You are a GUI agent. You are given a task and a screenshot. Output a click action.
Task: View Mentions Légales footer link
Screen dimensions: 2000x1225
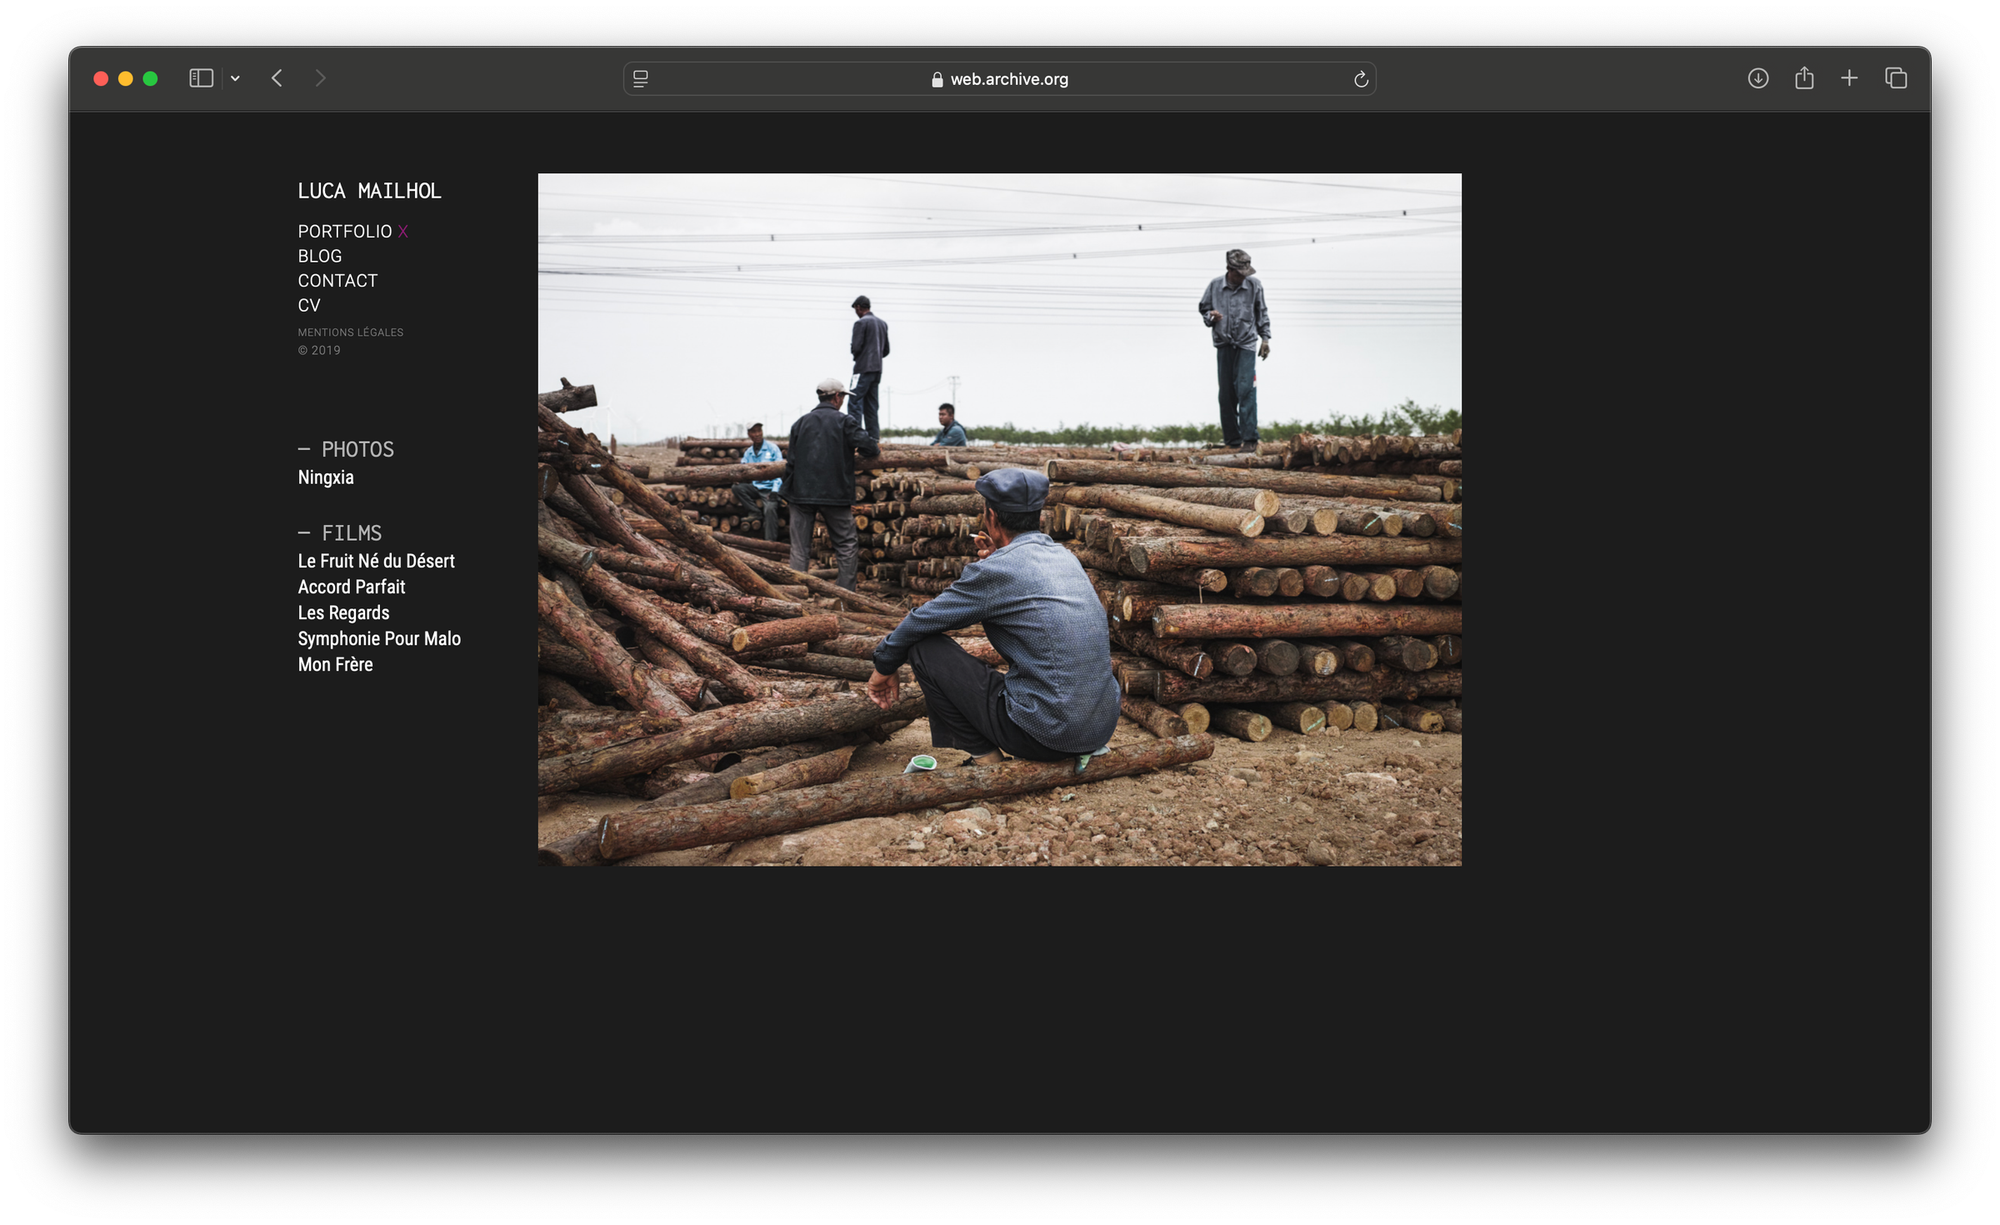click(x=350, y=332)
